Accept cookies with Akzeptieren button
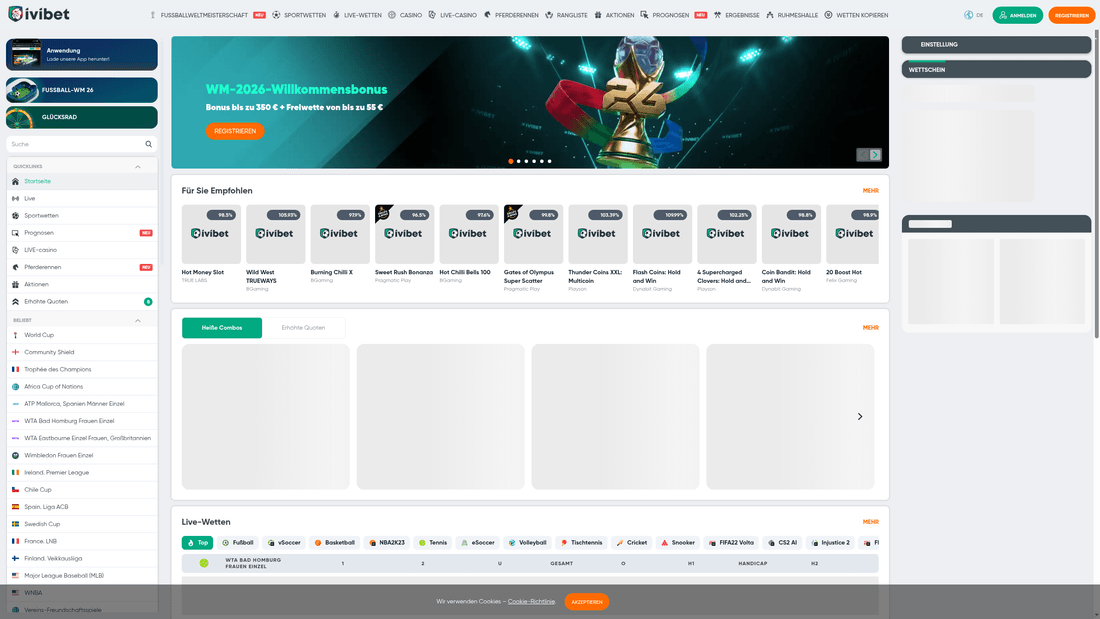The height and width of the screenshot is (619, 1100). (586, 601)
